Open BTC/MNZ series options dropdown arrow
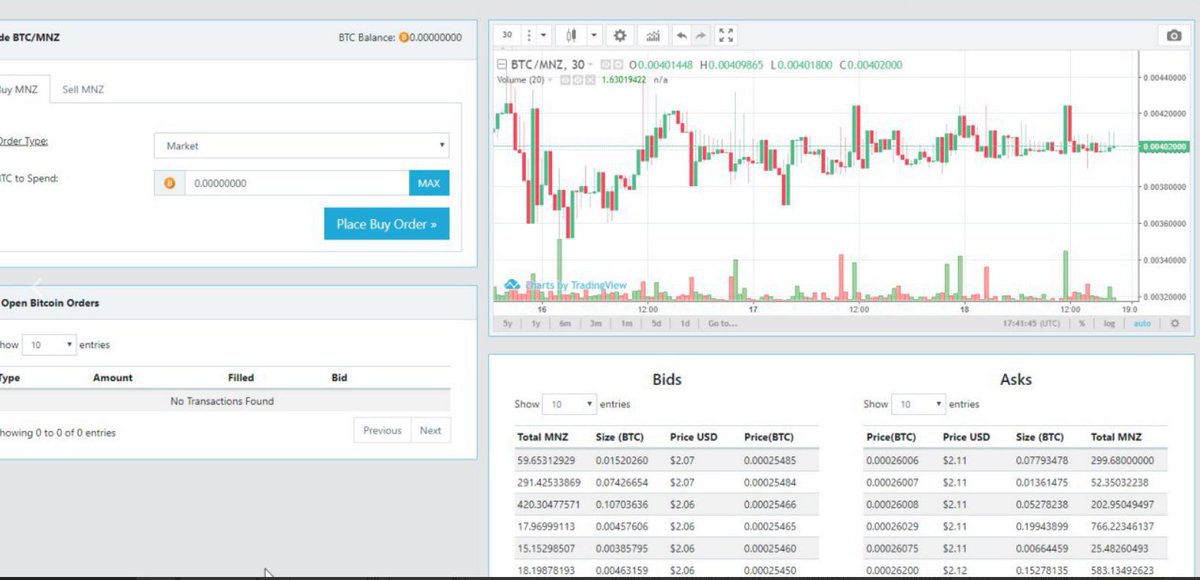 pyautogui.click(x=591, y=65)
